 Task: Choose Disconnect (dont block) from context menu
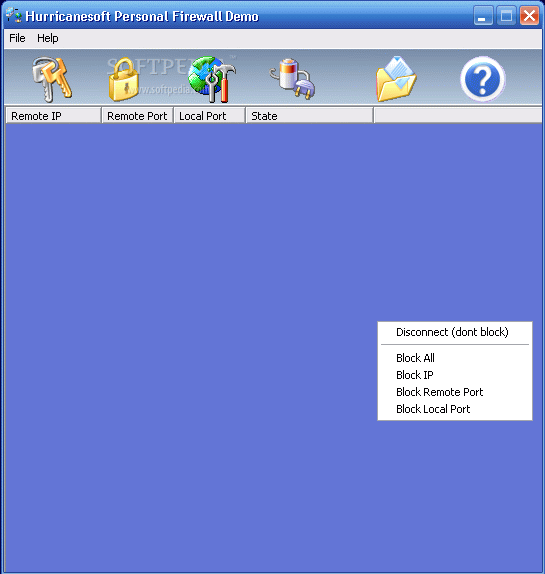(x=455, y=332)
